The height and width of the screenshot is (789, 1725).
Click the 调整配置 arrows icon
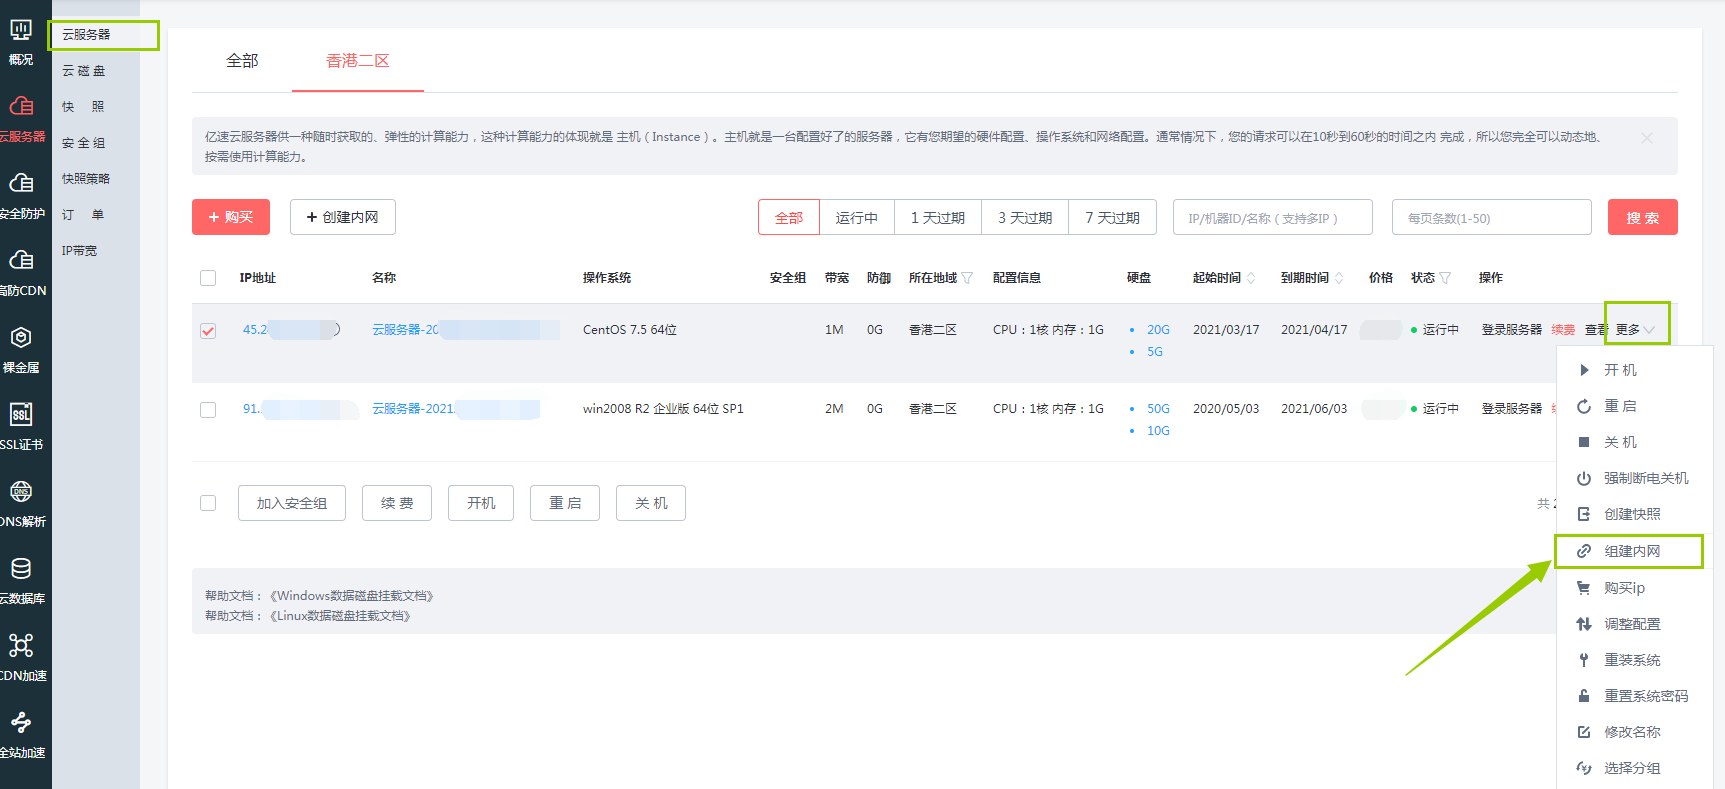1584,624
